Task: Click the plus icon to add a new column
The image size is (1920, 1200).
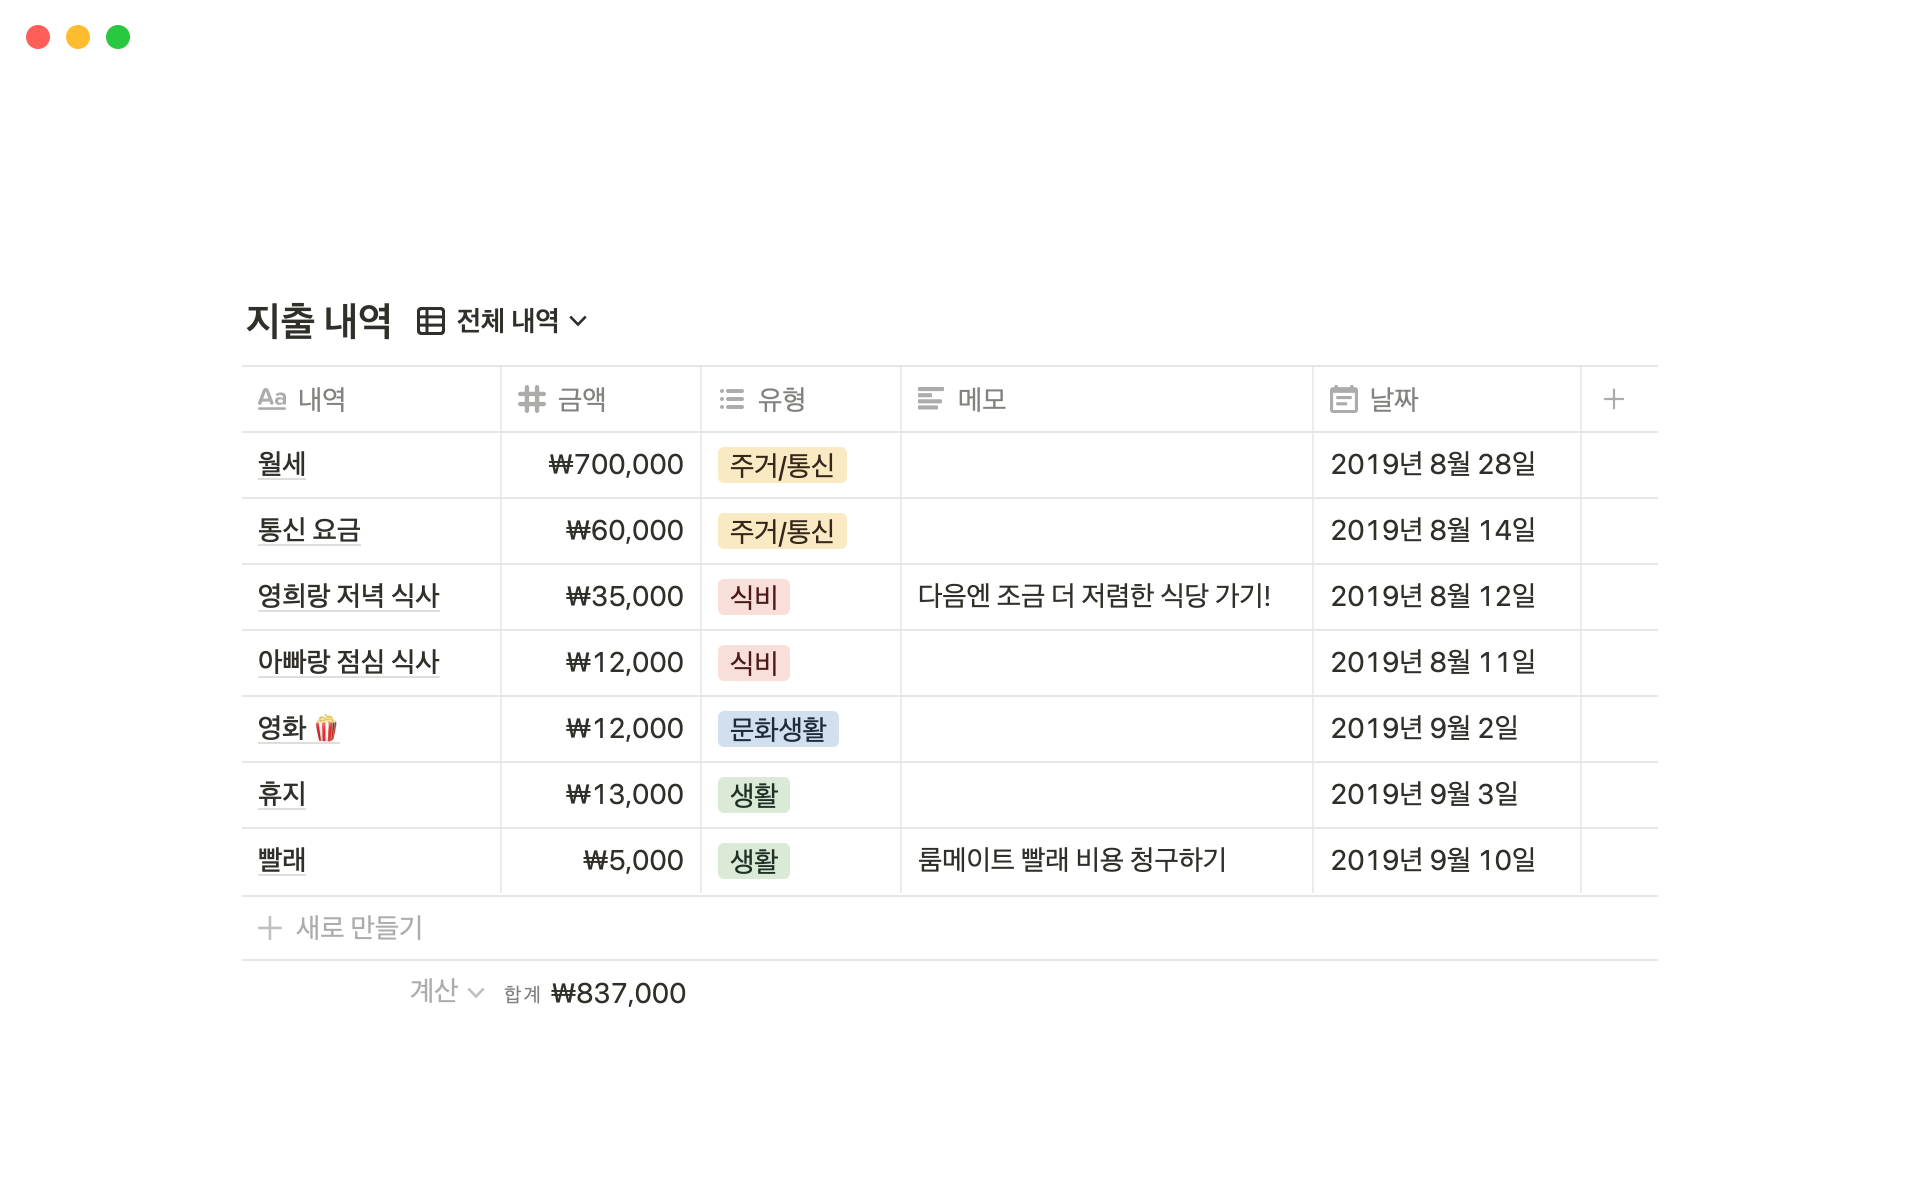Action: (1613, 399)
